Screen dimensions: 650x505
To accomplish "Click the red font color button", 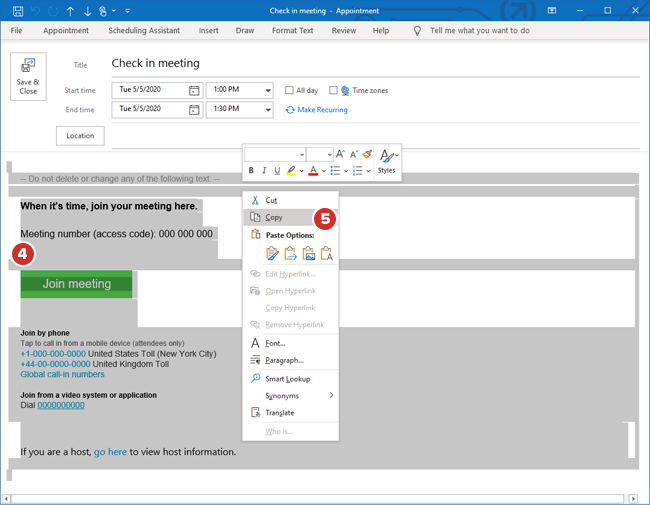I will pyautogui.click(x=313, y=171).
